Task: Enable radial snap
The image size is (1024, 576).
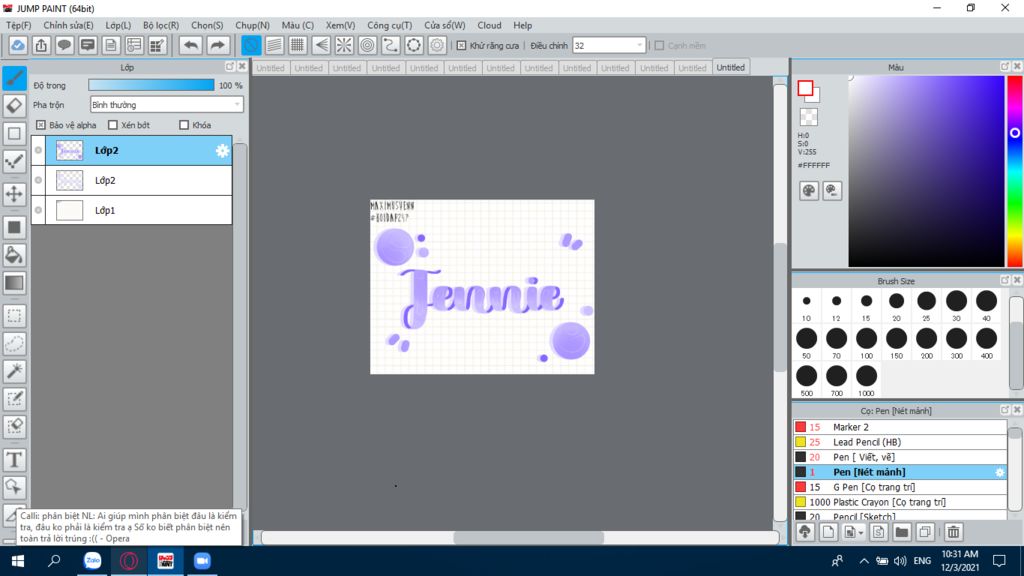Action: tap(344, 45)
